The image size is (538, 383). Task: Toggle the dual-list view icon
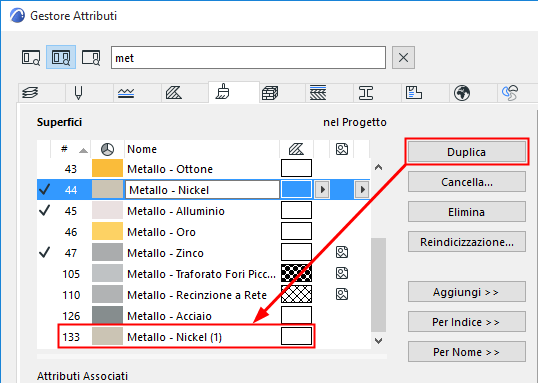click(x=61, y=57)
